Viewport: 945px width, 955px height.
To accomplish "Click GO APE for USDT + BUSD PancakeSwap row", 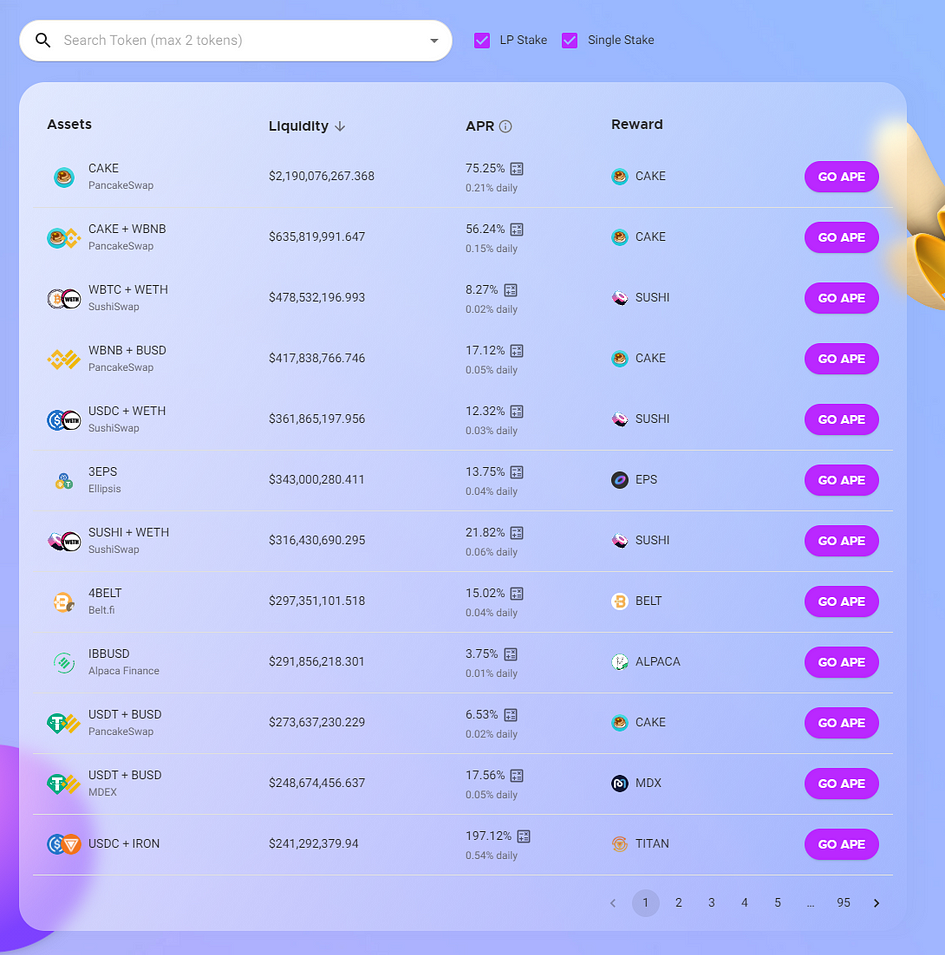I will (841, 722).
